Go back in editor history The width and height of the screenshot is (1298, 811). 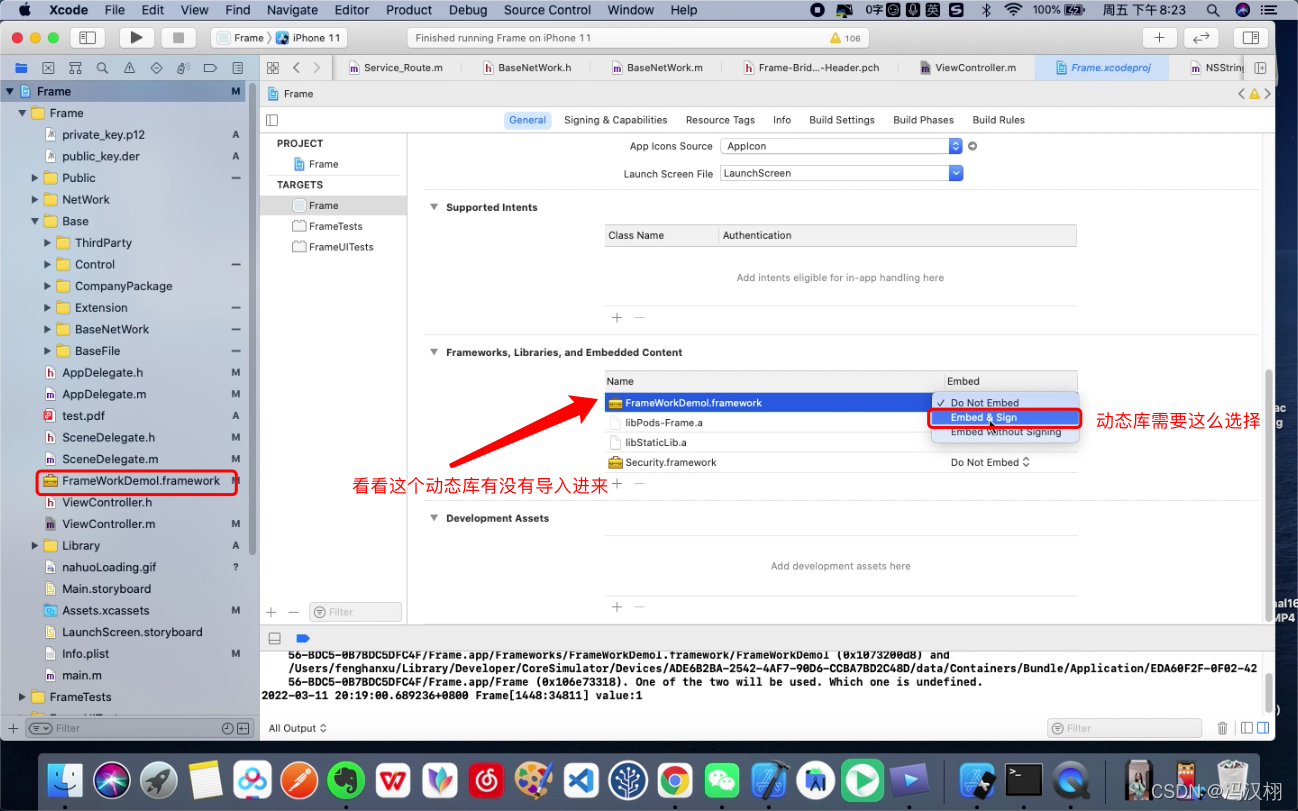296,68
